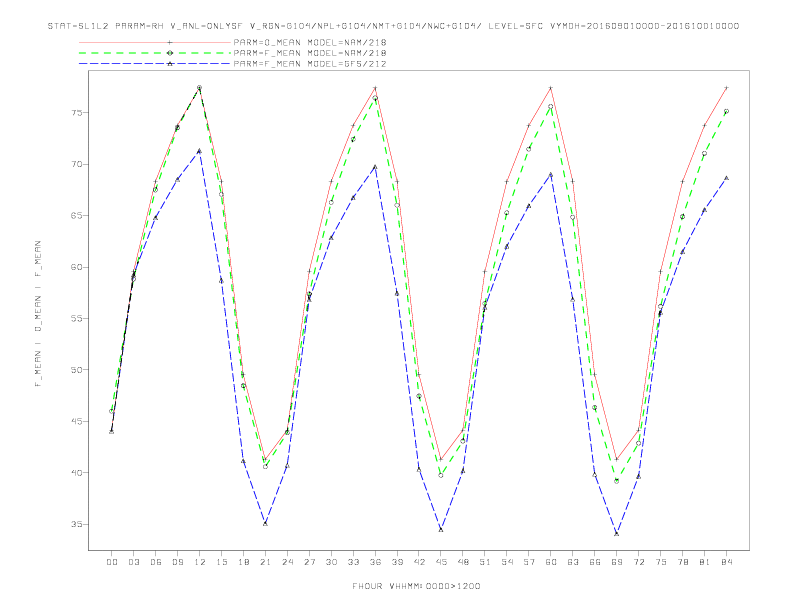Select legend label PARM=O_MEAN MODEL=NAM/218
Image resolution: width=792 pixels, height=612 pixels.
pos(310,42)
